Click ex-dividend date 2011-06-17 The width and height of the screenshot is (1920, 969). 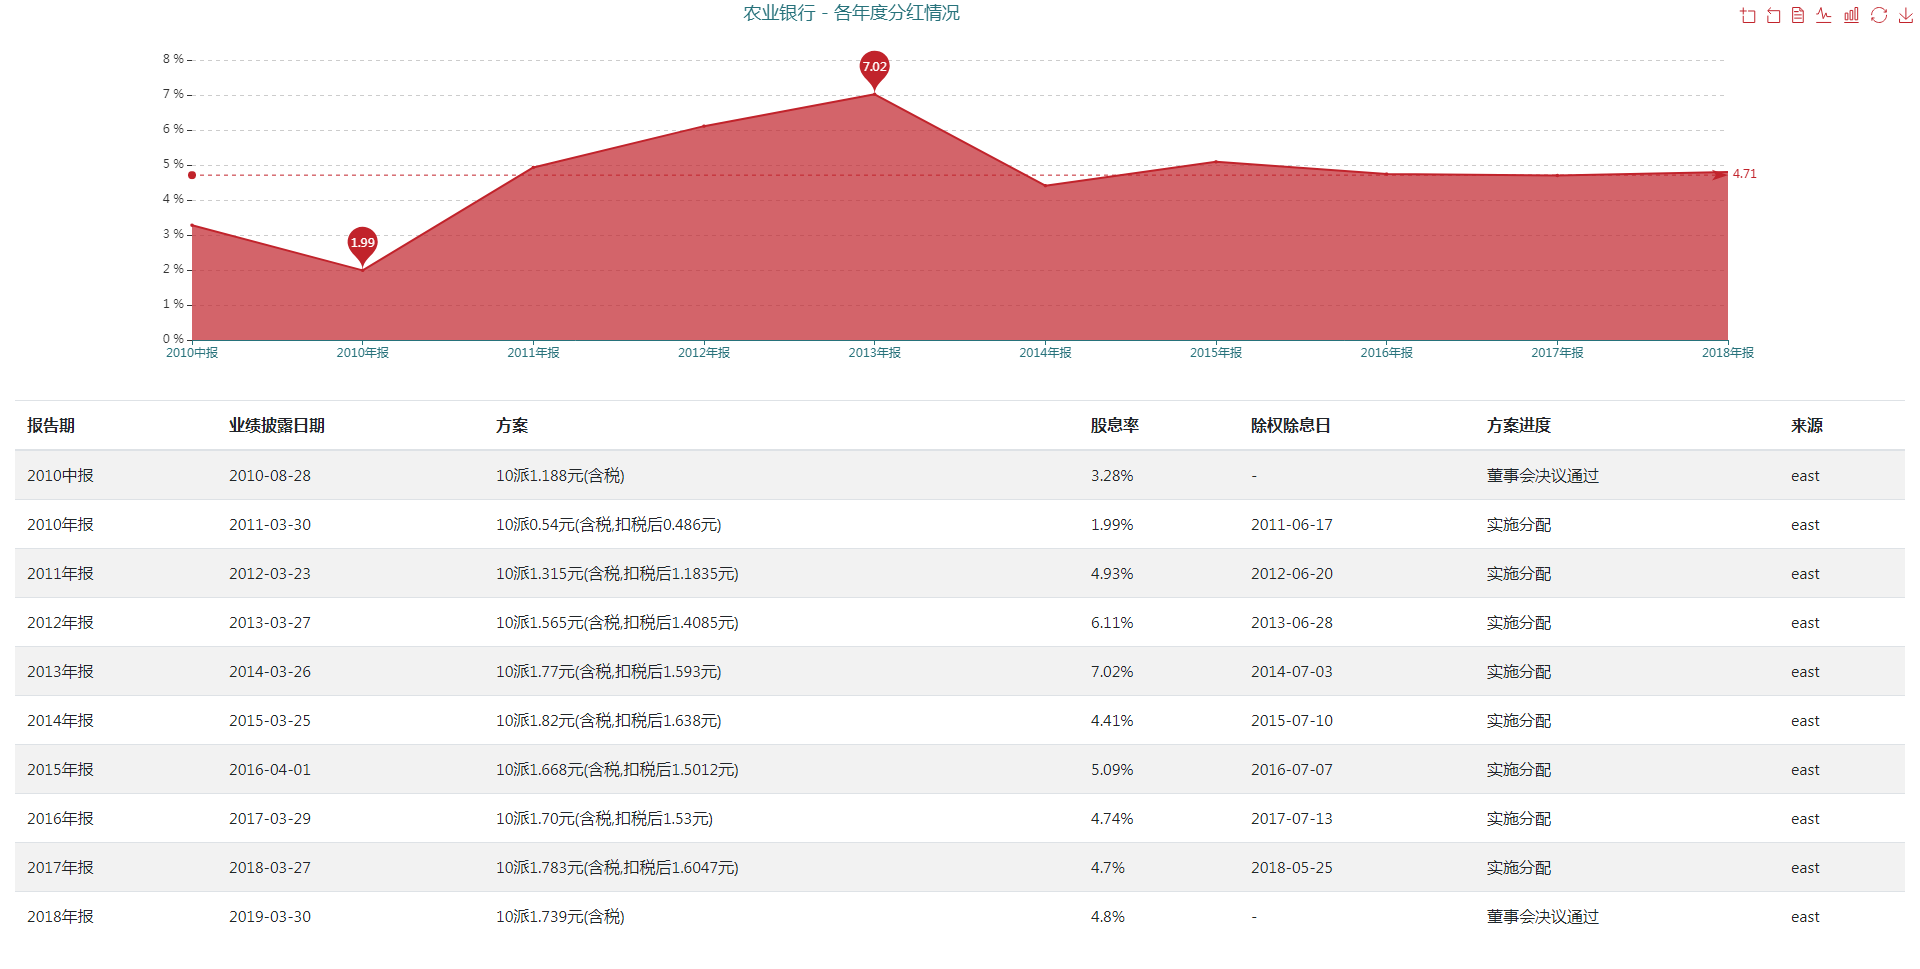[1292, 525]
